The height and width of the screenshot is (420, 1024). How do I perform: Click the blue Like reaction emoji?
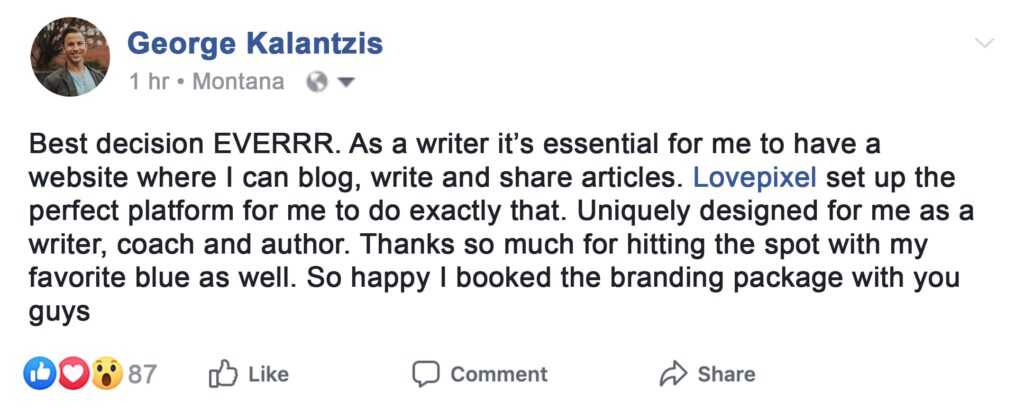click(x=39, y=374)
